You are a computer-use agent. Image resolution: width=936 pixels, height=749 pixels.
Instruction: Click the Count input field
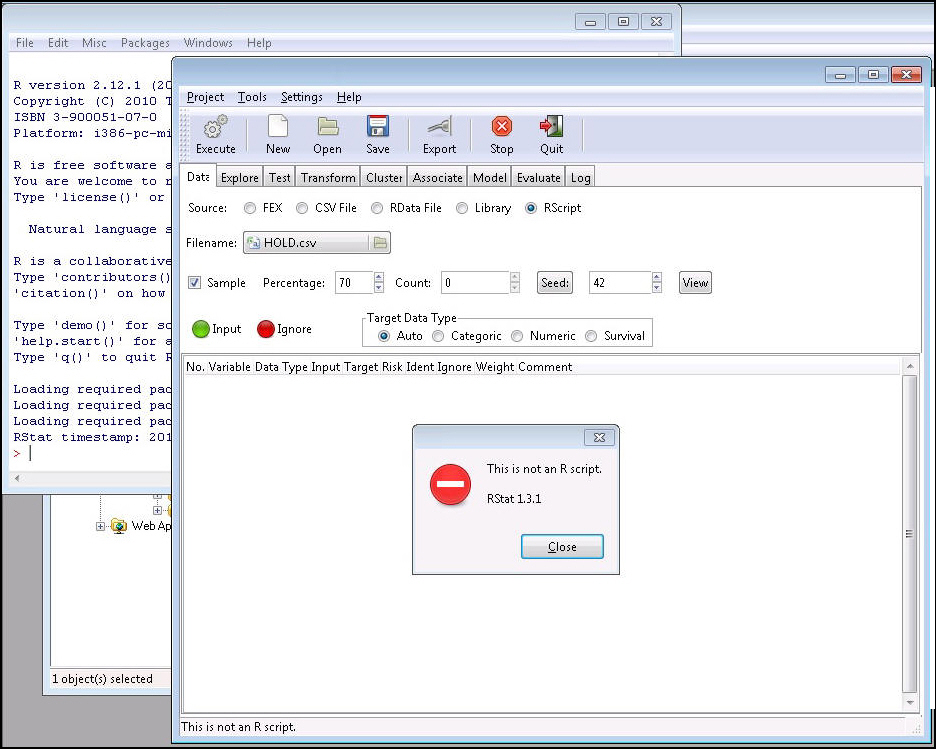[x=475, y=283]
